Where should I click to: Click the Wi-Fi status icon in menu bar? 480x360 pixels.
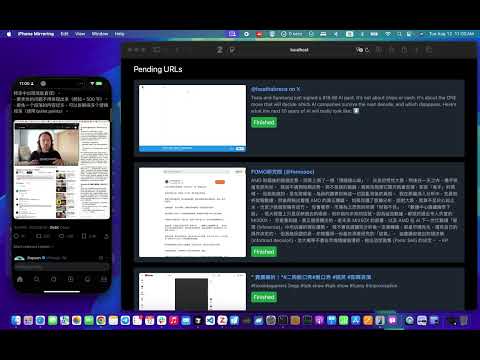(x=388, y=34)
